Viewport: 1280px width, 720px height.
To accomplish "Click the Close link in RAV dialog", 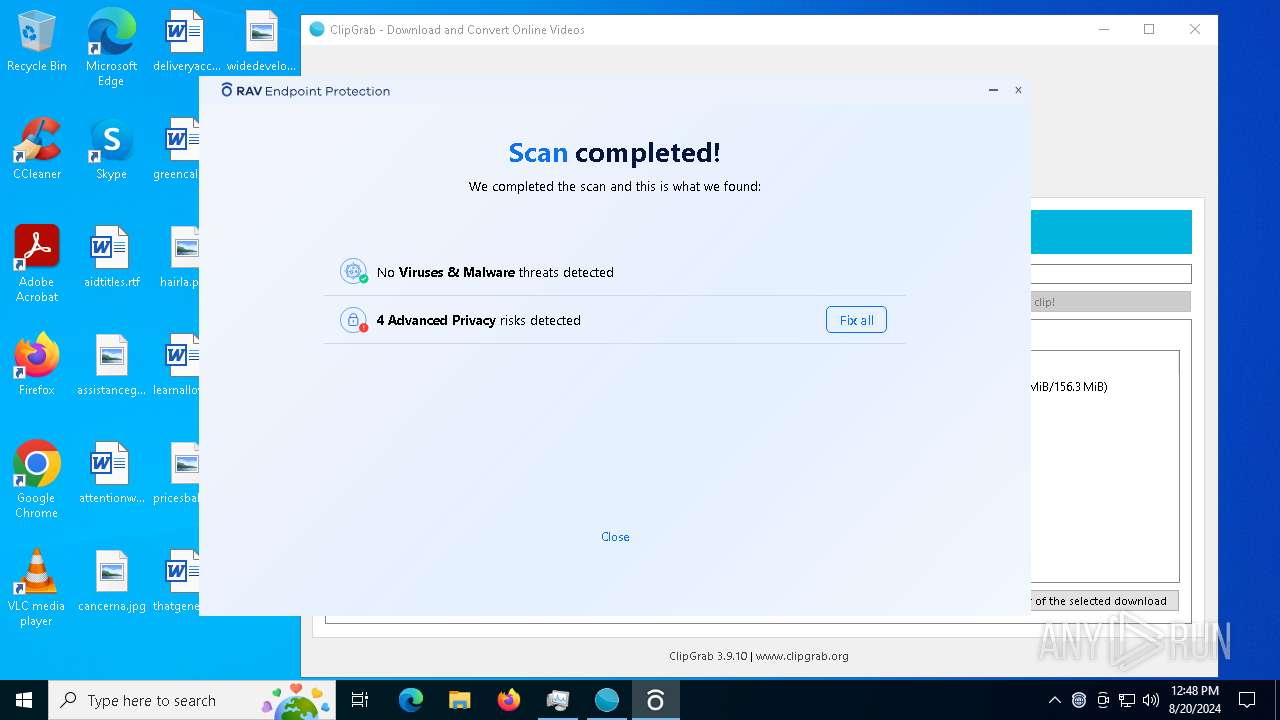I will pos(615,537).
